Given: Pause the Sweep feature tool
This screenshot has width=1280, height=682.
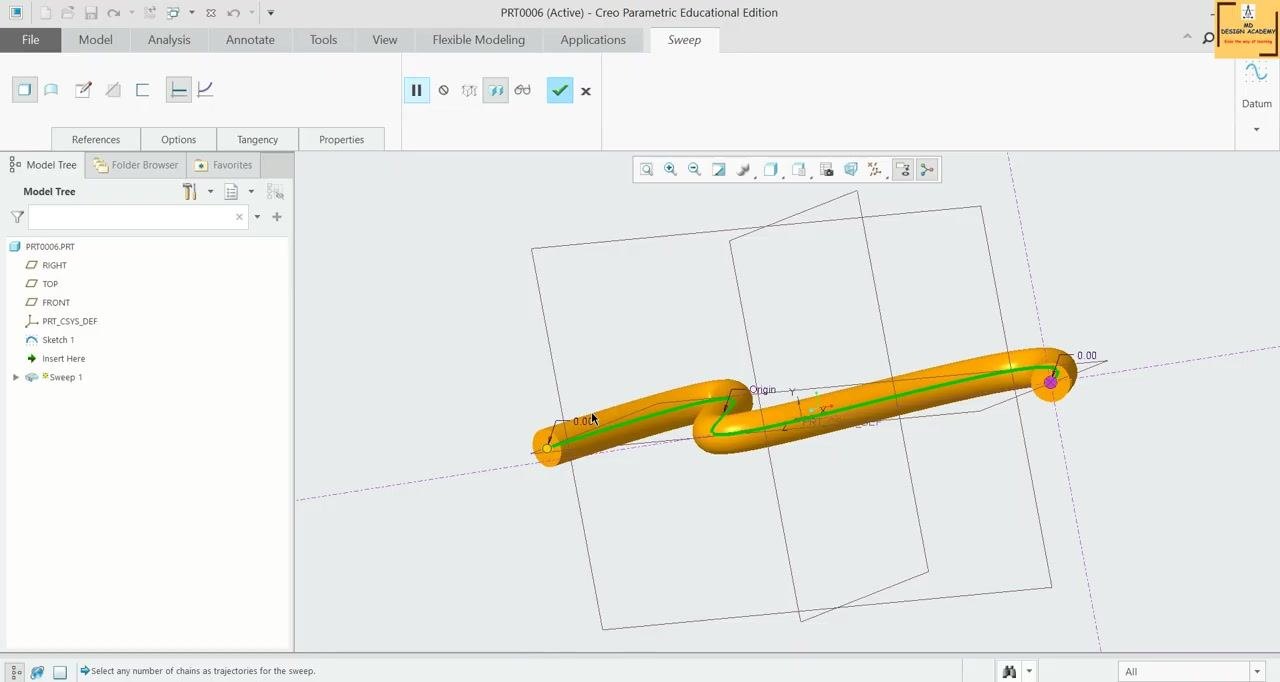Looking at the screenshot, I should 416,90.
